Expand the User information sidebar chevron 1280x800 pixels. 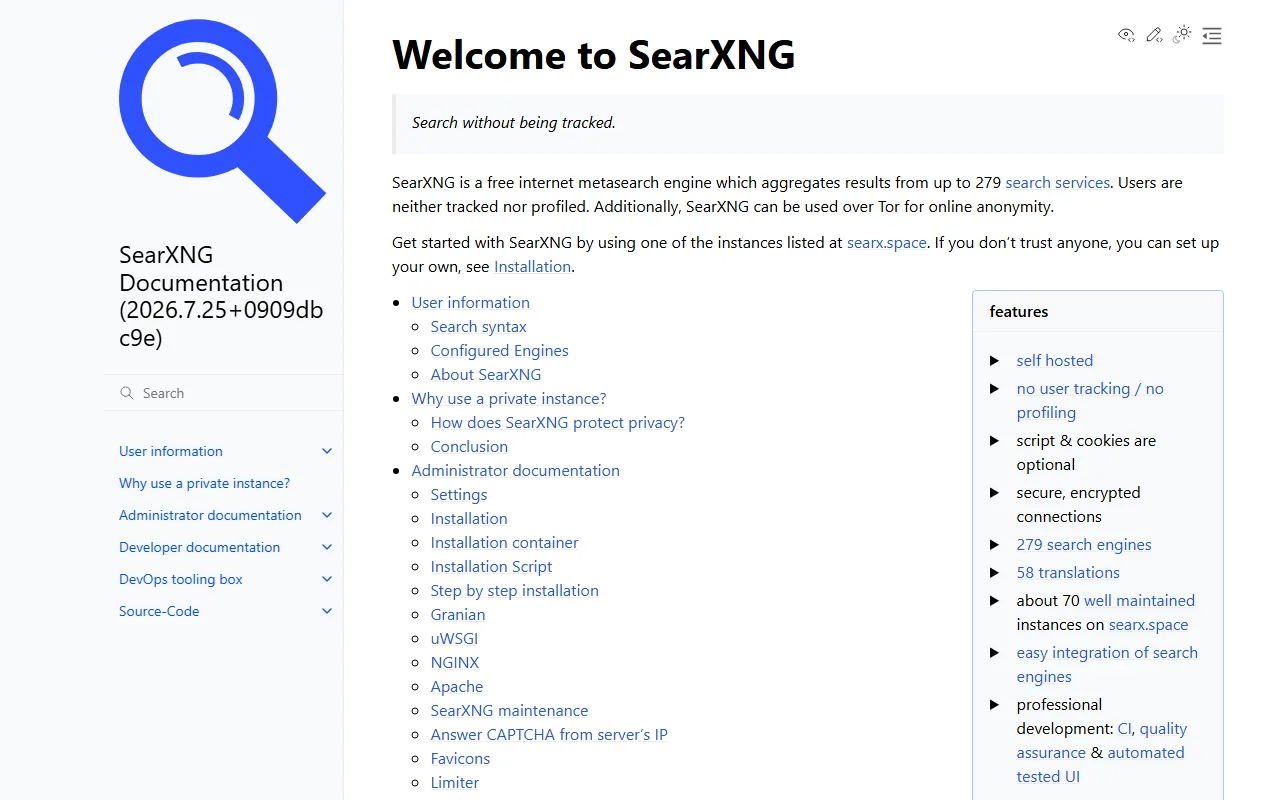[327, 451]
